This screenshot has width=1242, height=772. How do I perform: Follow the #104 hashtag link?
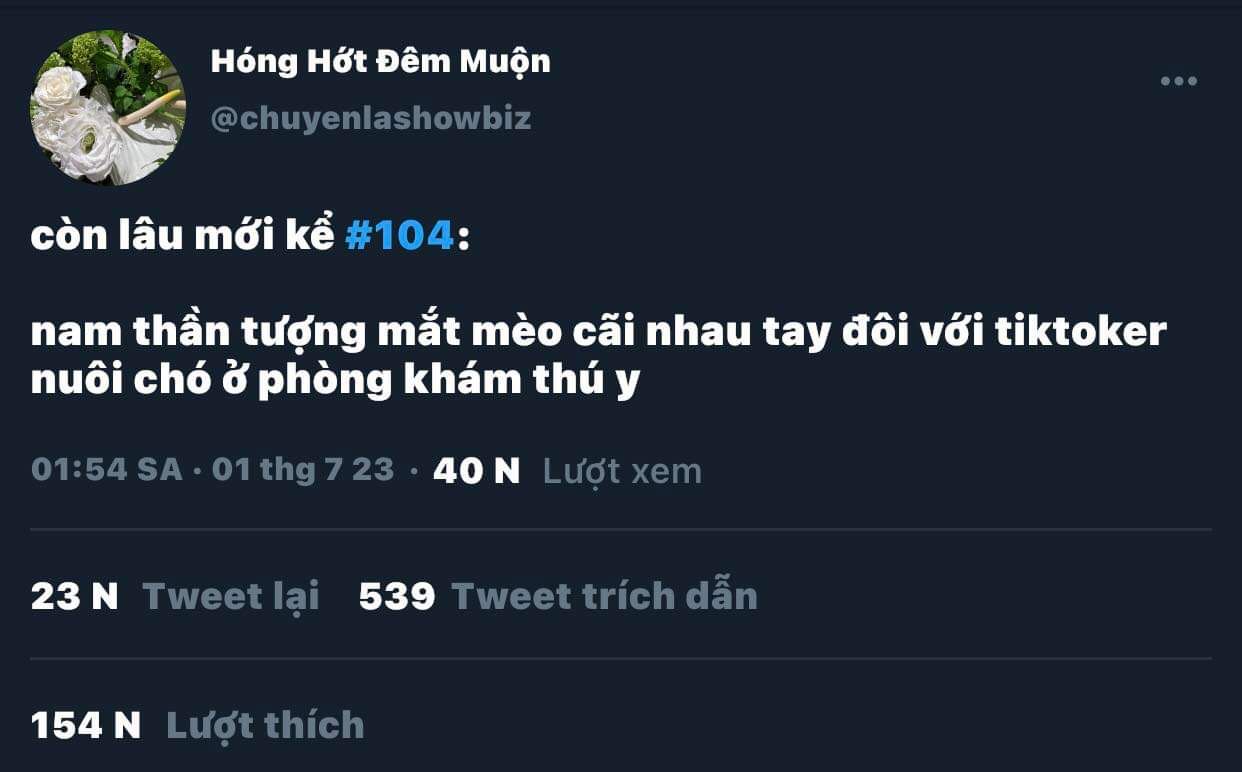click(x=399, y=238)
